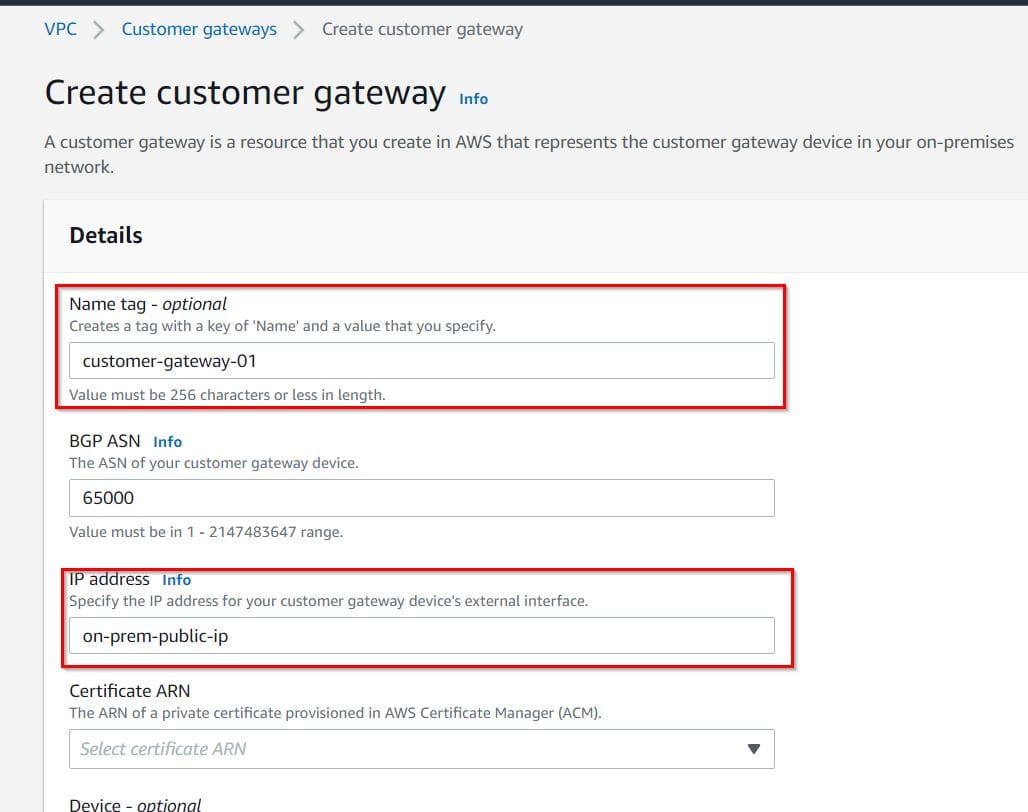Viewport: 1028px width, 812px height.
Task: Select the IP address input field
Action: click(420, 634)
